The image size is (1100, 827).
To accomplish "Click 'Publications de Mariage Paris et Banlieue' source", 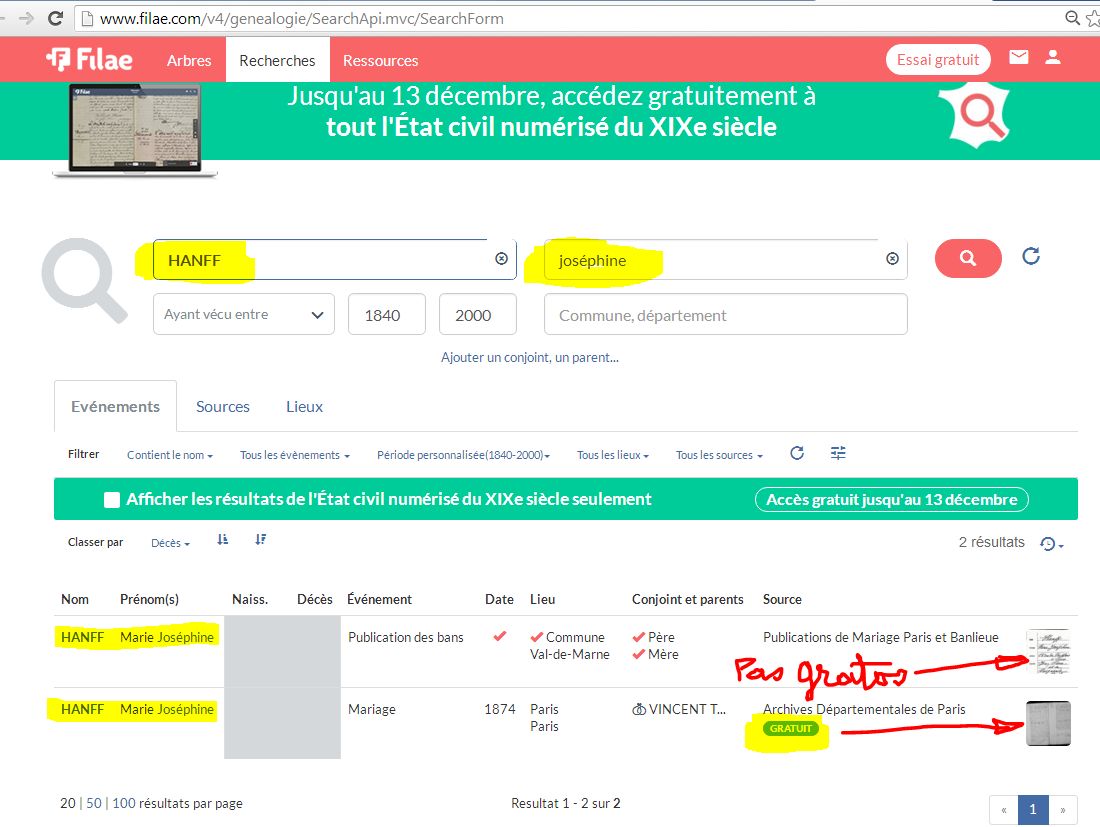I will tap(880, 637).
